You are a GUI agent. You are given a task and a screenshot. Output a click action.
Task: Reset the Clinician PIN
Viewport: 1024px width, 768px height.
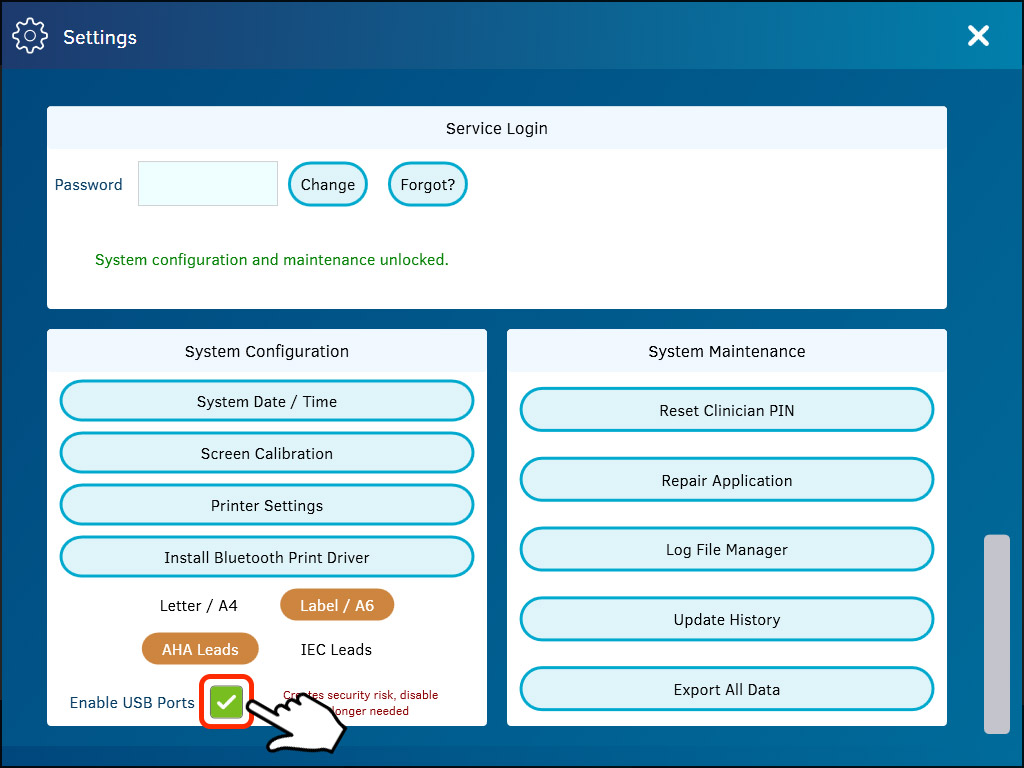[x=726, y=410]
